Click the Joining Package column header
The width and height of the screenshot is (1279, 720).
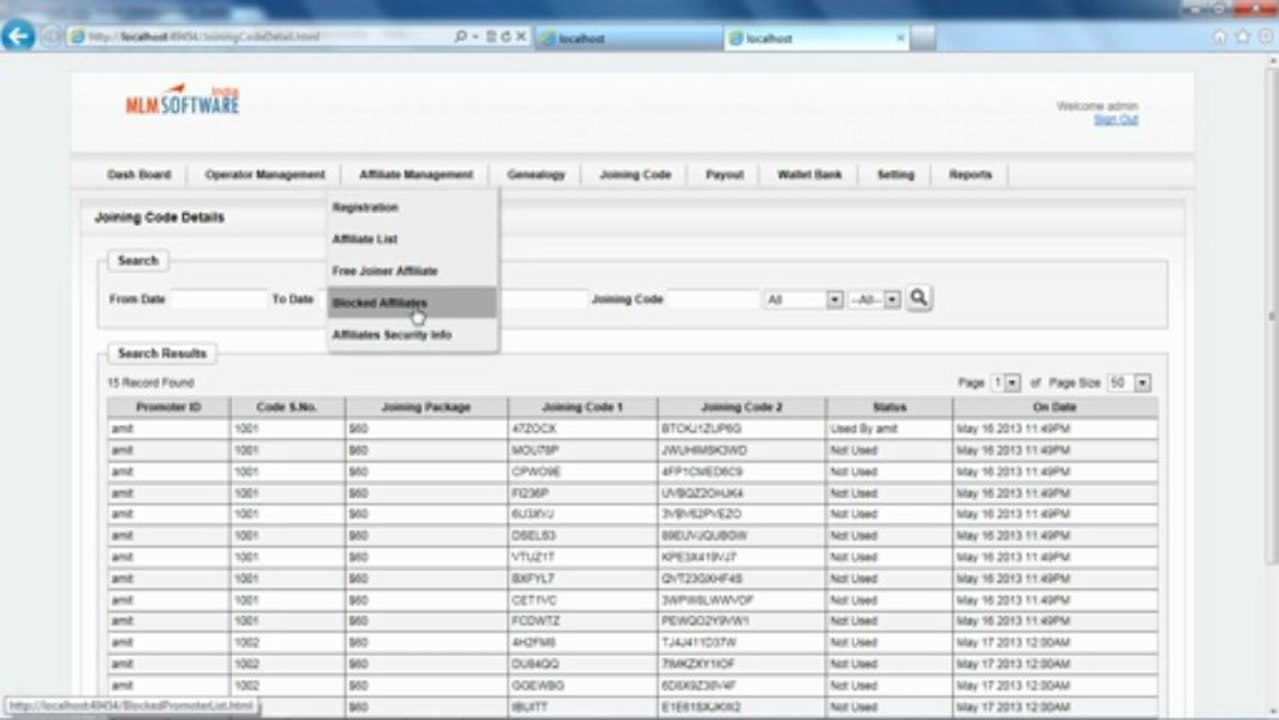pos(426,407)
